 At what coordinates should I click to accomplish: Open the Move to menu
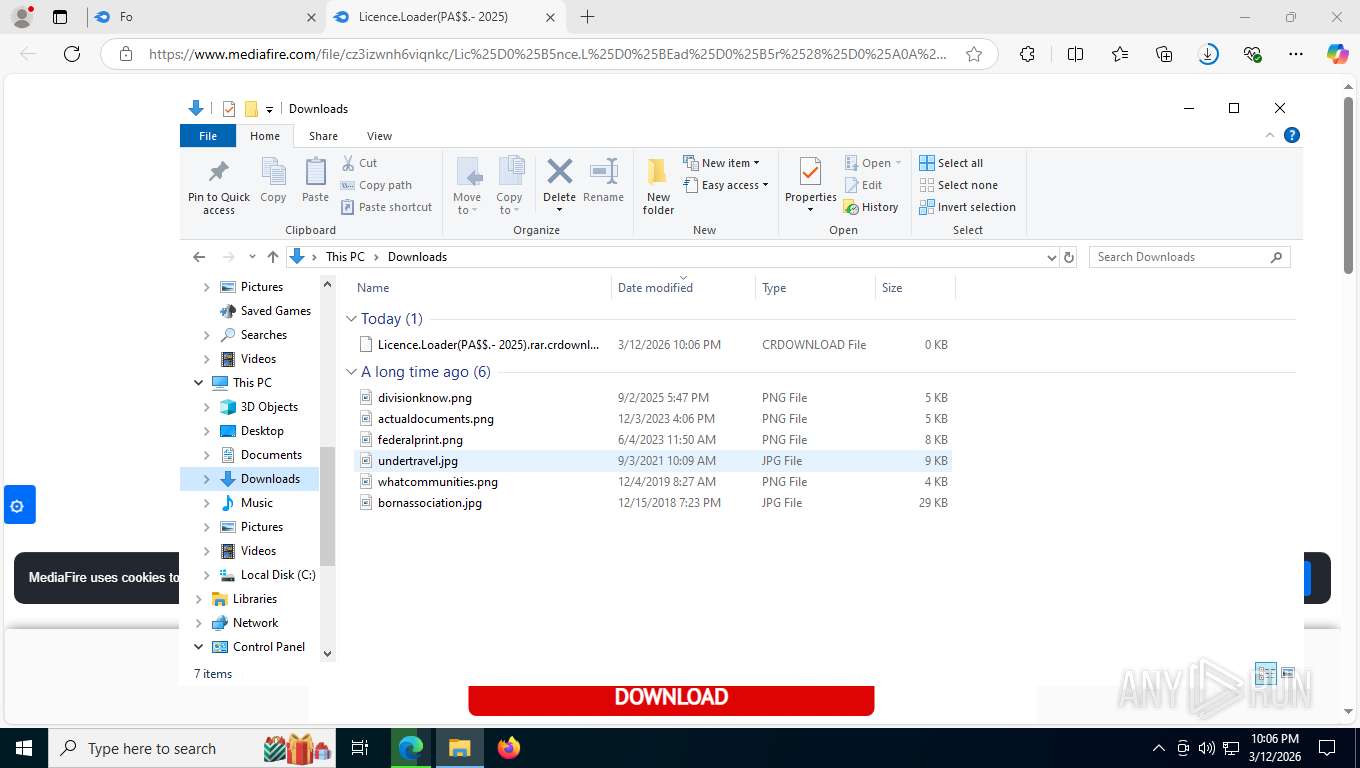click(467, 186)
